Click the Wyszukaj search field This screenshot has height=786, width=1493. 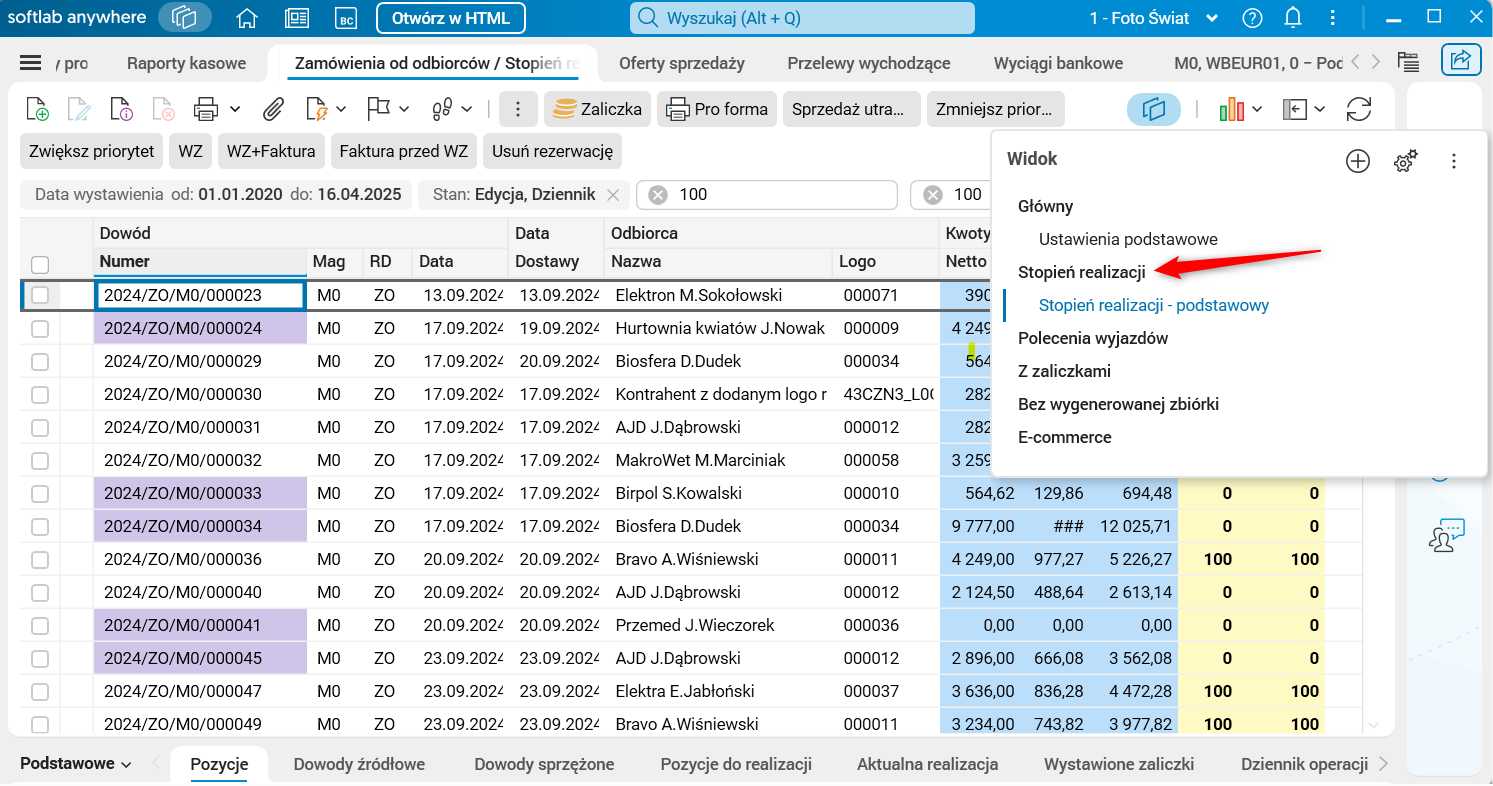tap(801, 18)
